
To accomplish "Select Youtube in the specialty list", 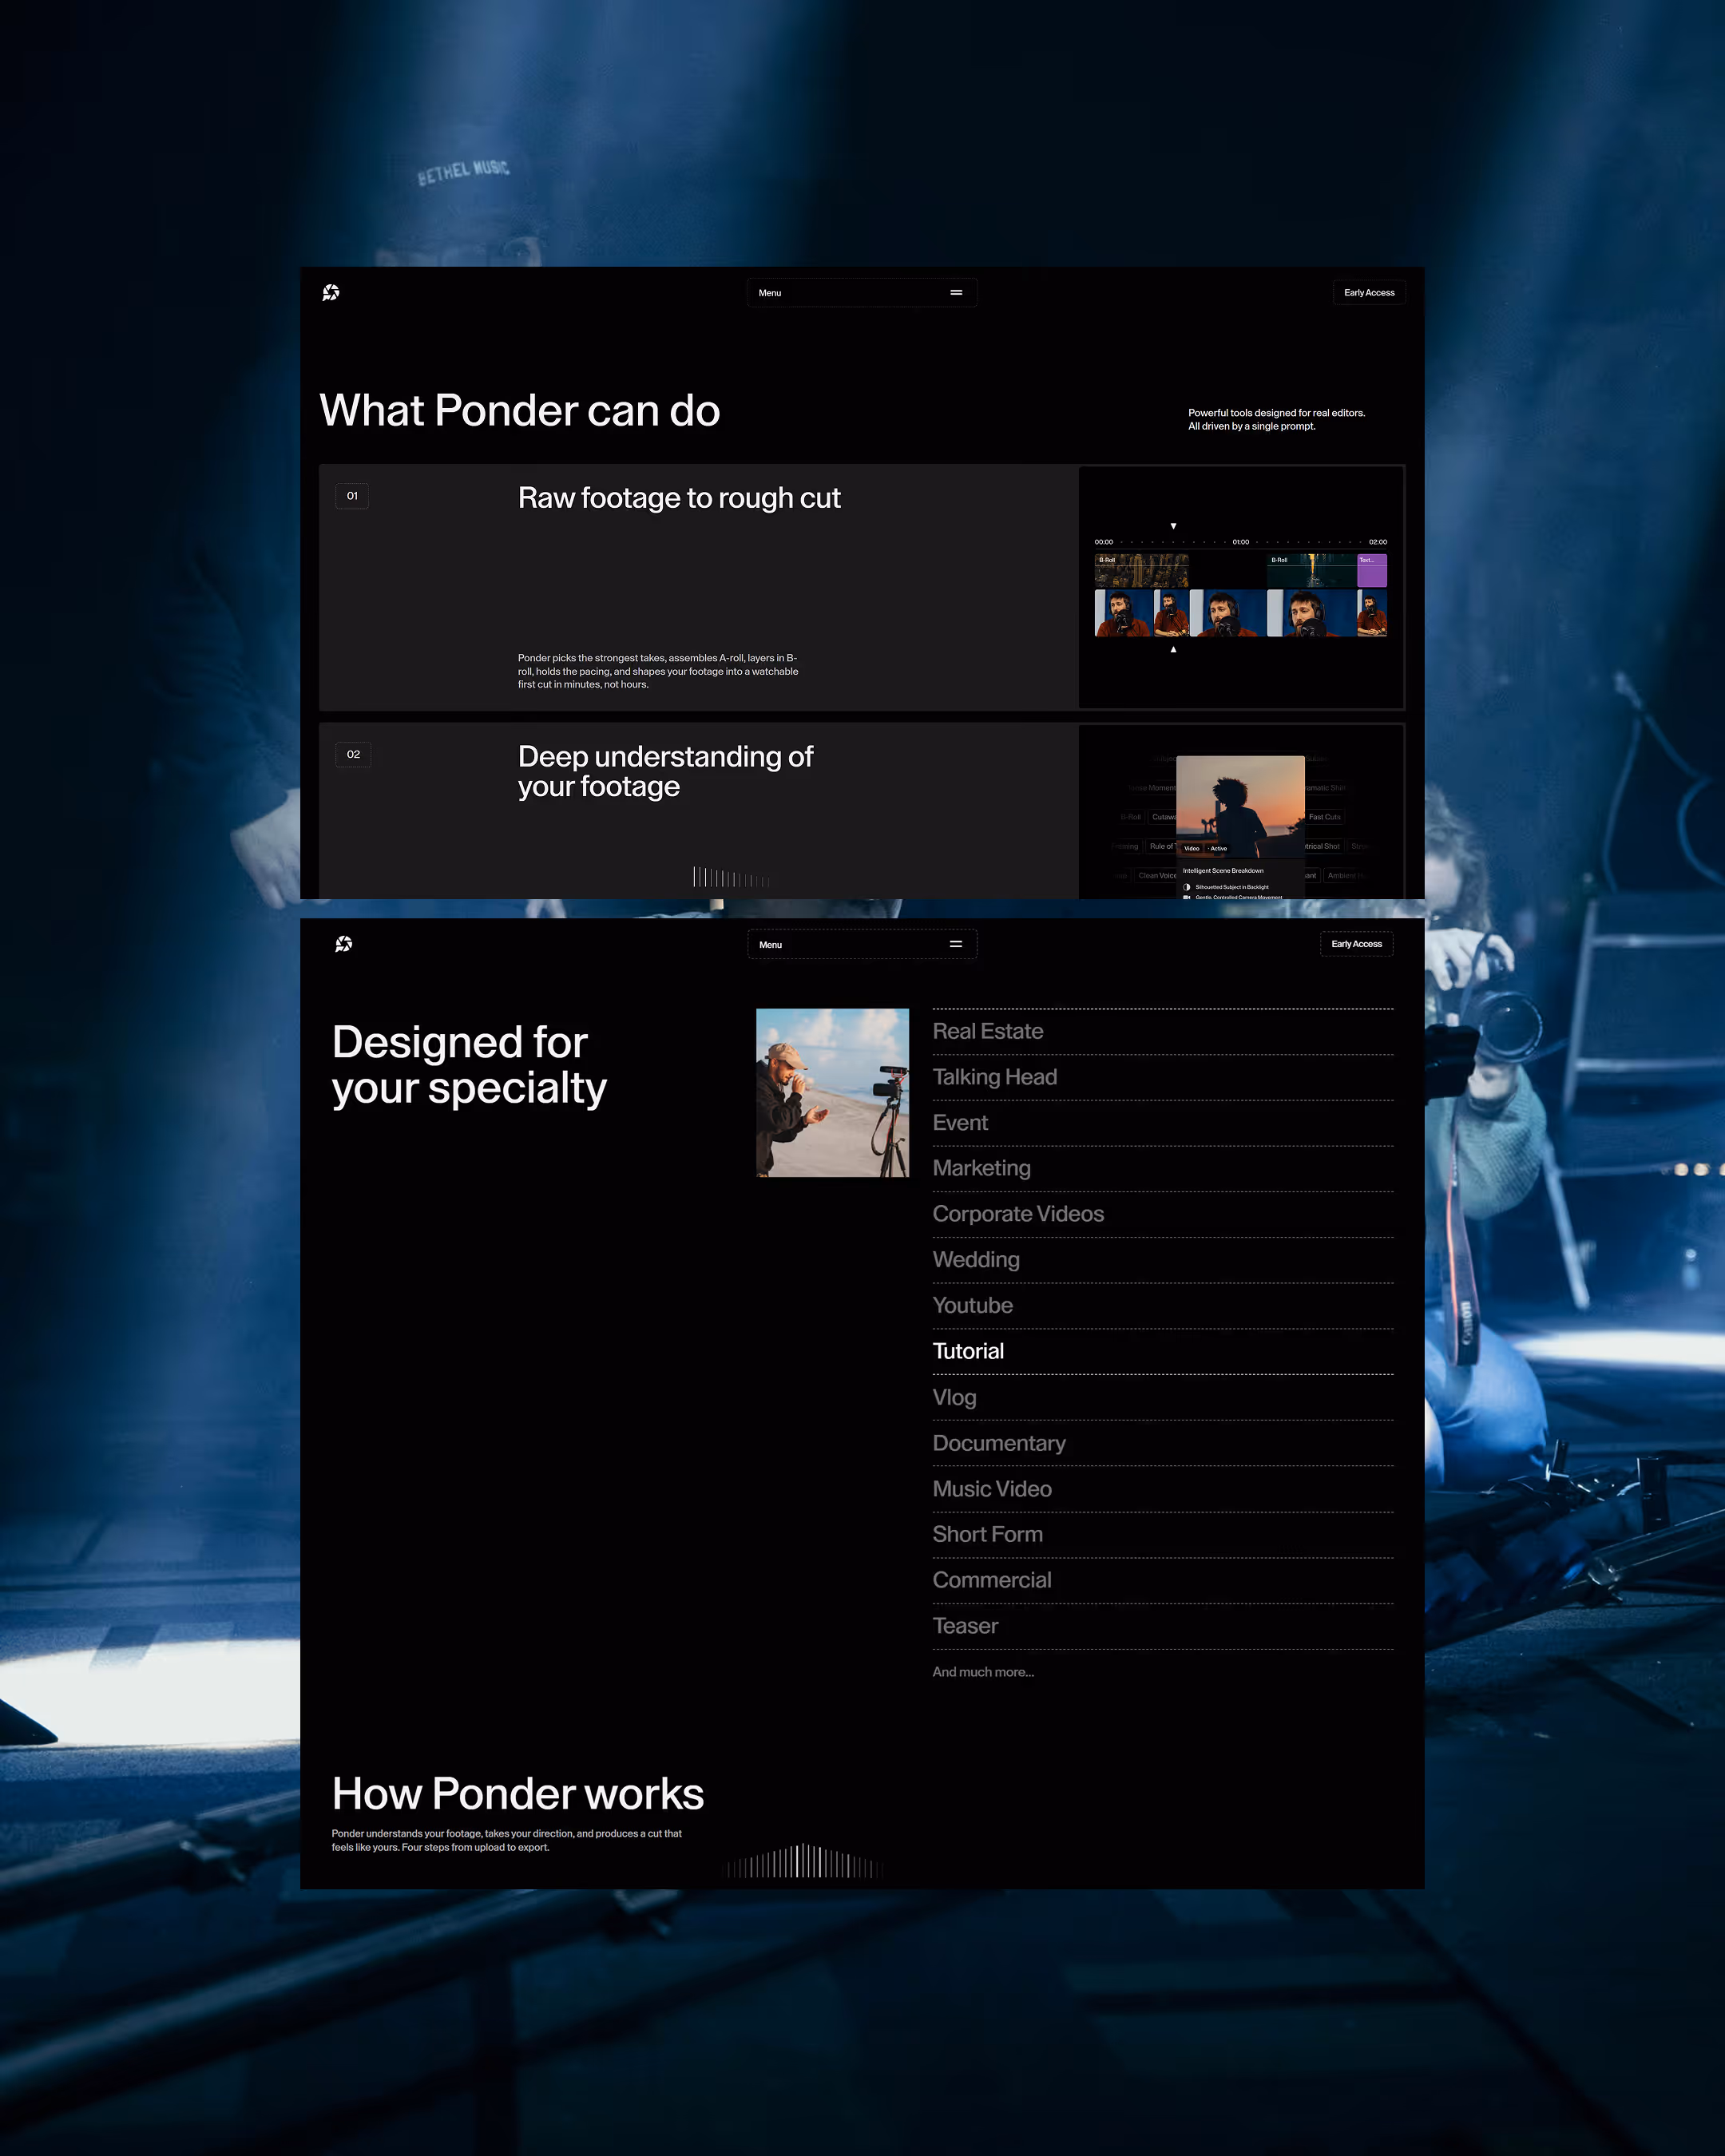I will pyautogui.click(x=973, y=1306).
